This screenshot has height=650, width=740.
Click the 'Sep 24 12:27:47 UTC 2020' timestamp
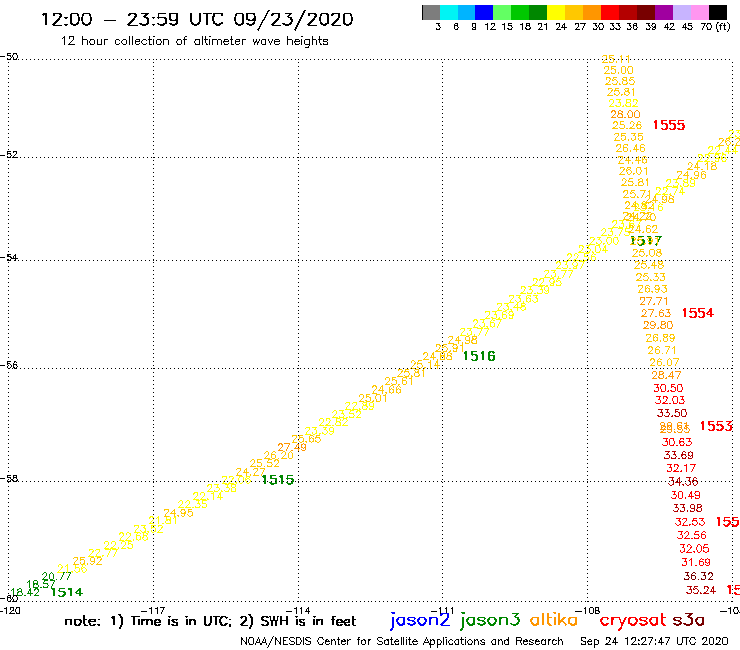[654, 642]
